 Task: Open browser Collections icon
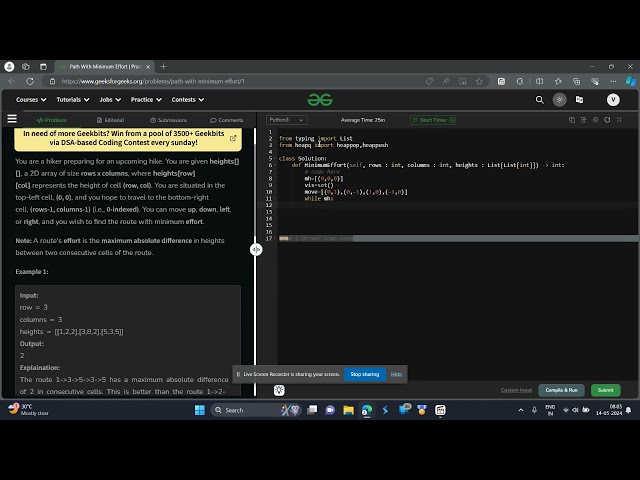point(576,81)
